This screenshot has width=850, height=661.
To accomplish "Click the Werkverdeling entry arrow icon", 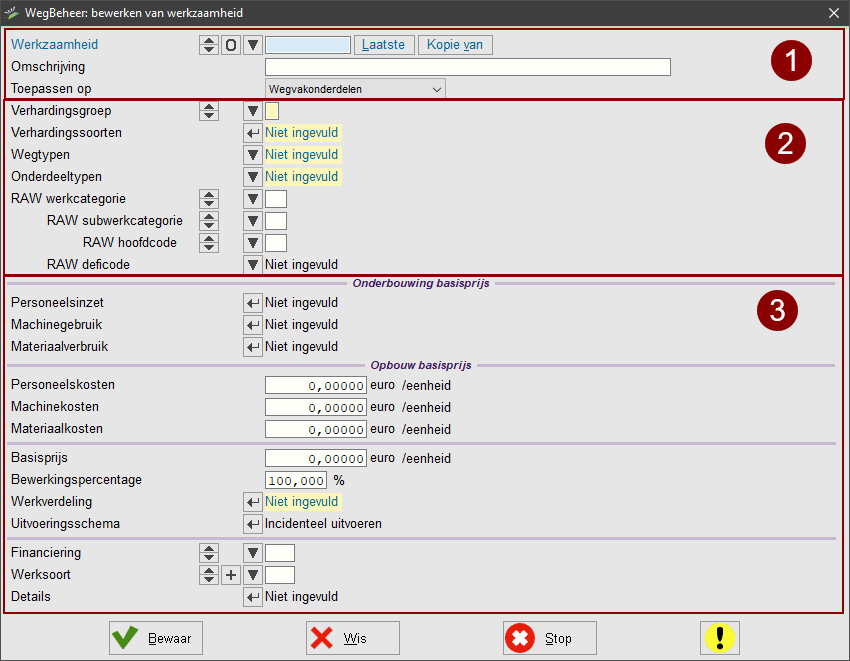I will pyautogui.click(x=253, y=502).
